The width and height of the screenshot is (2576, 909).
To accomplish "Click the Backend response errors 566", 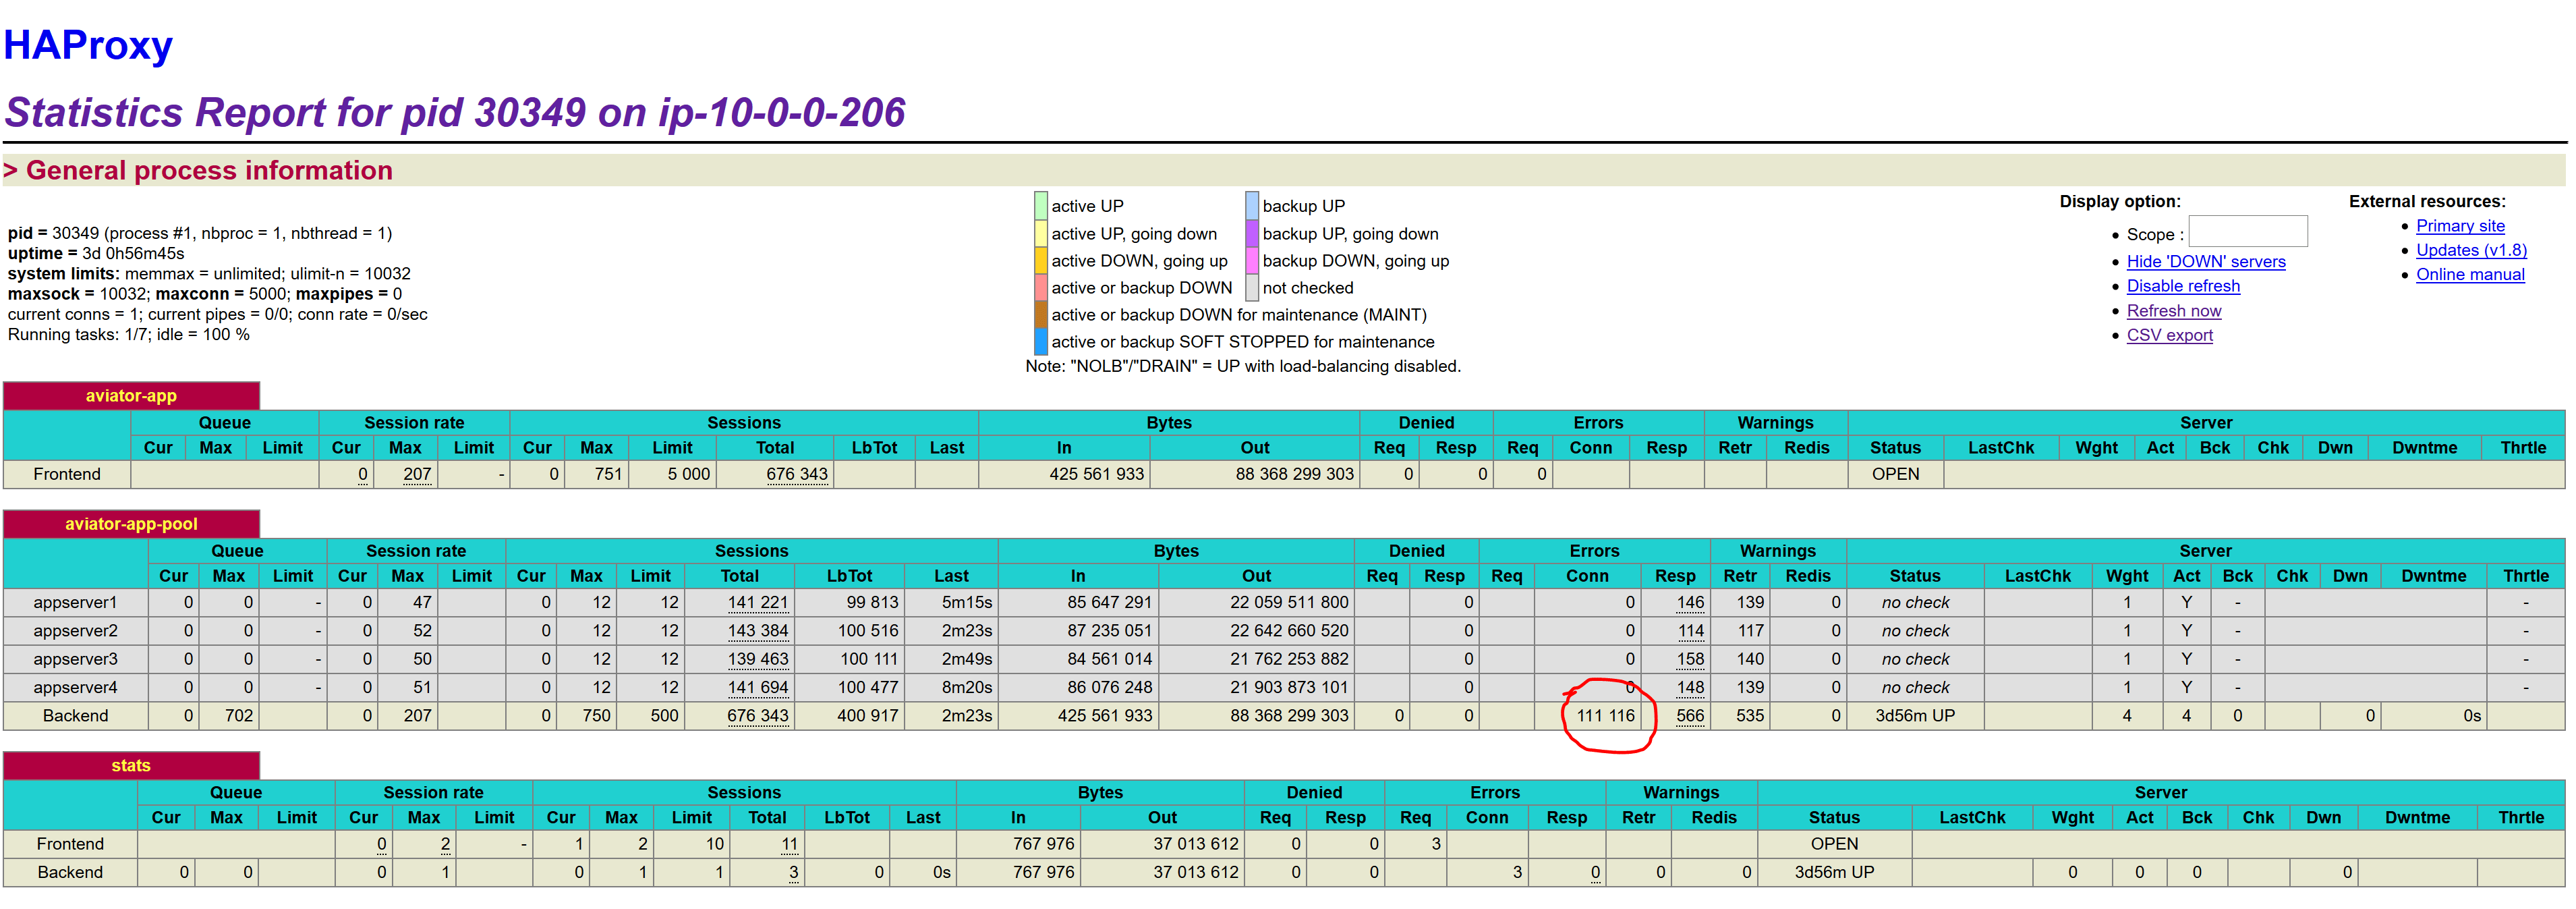I will [x=1689, y=716].
